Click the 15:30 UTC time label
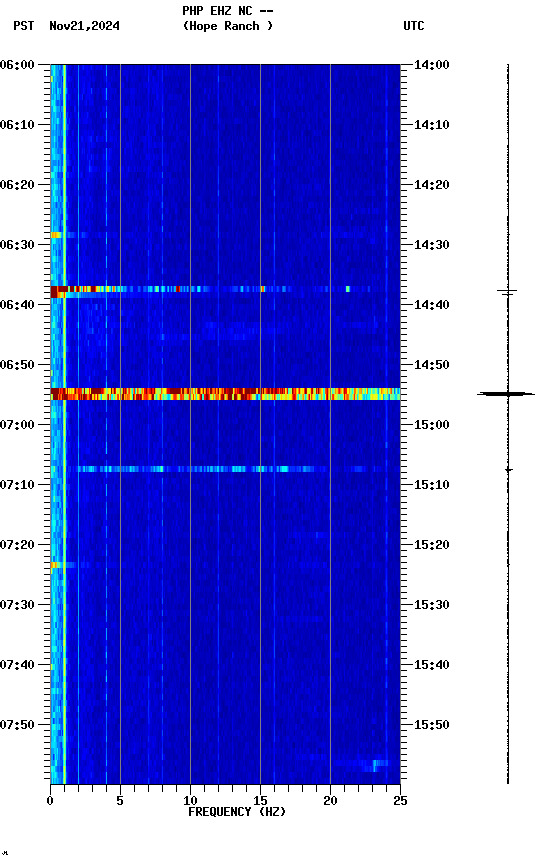The height and width of the screenshot is (864, 552). (432, 605)
